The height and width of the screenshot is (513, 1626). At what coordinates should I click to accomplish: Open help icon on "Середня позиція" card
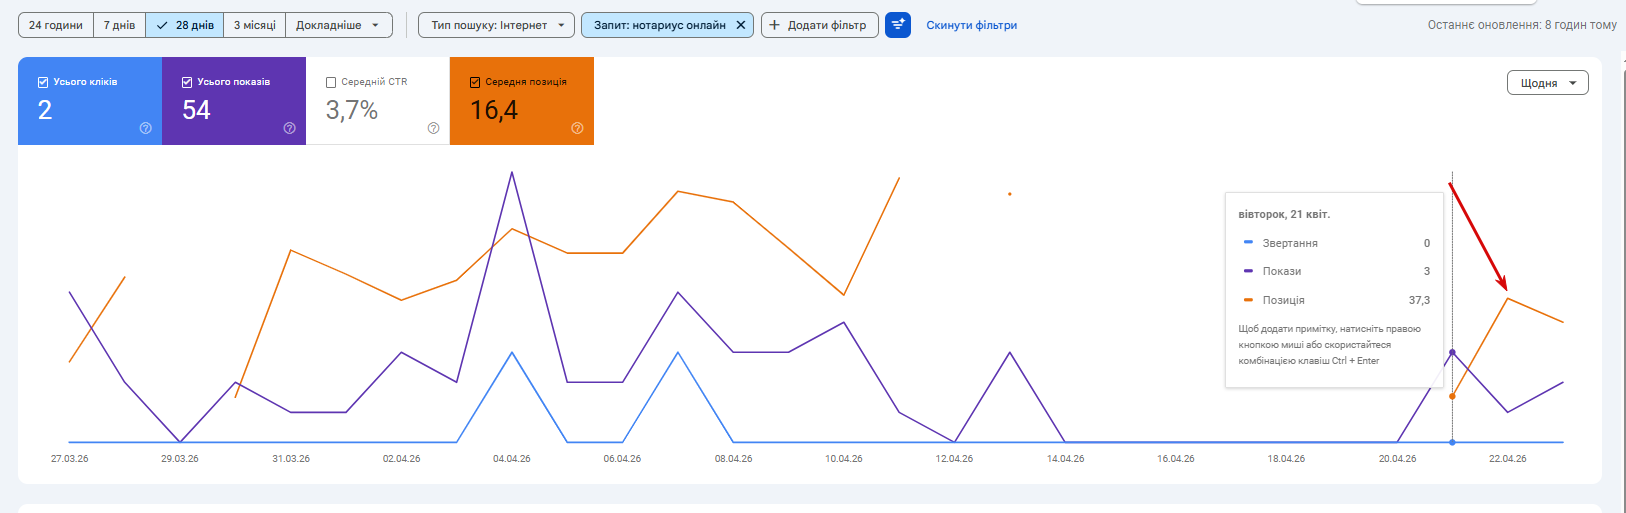tap(577, 128)
